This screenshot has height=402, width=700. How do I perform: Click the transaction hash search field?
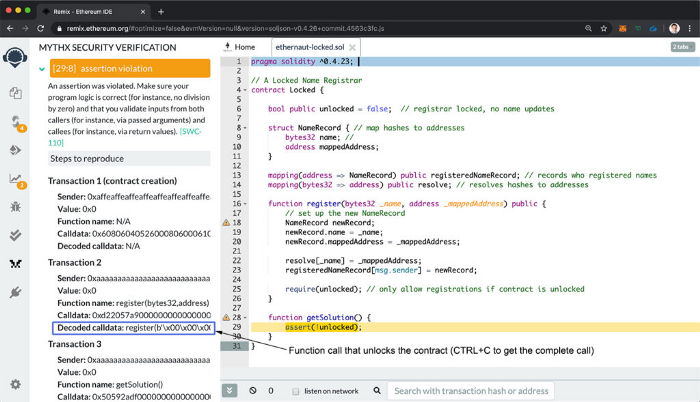[x=471, y=391]
